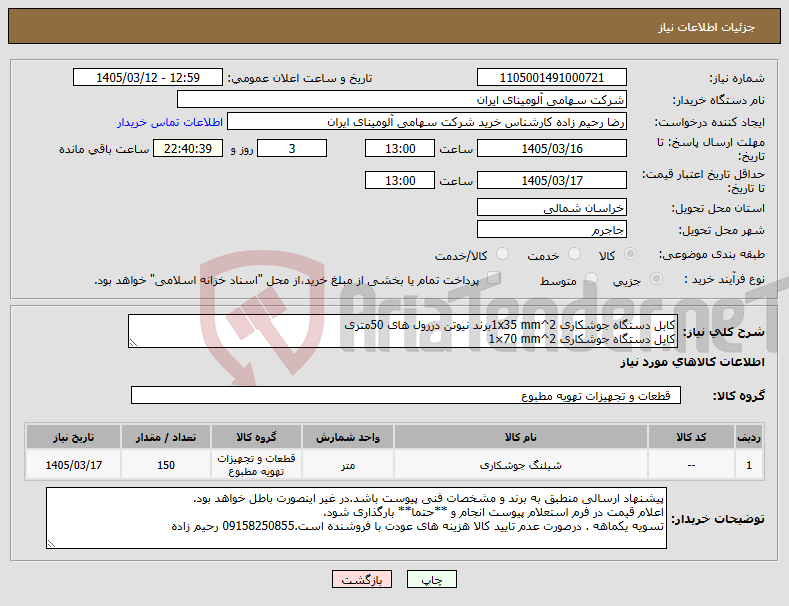Click the شماره نیاز field 1105001491000721
This screenshot has height=606, width=789.
[551, 78]
